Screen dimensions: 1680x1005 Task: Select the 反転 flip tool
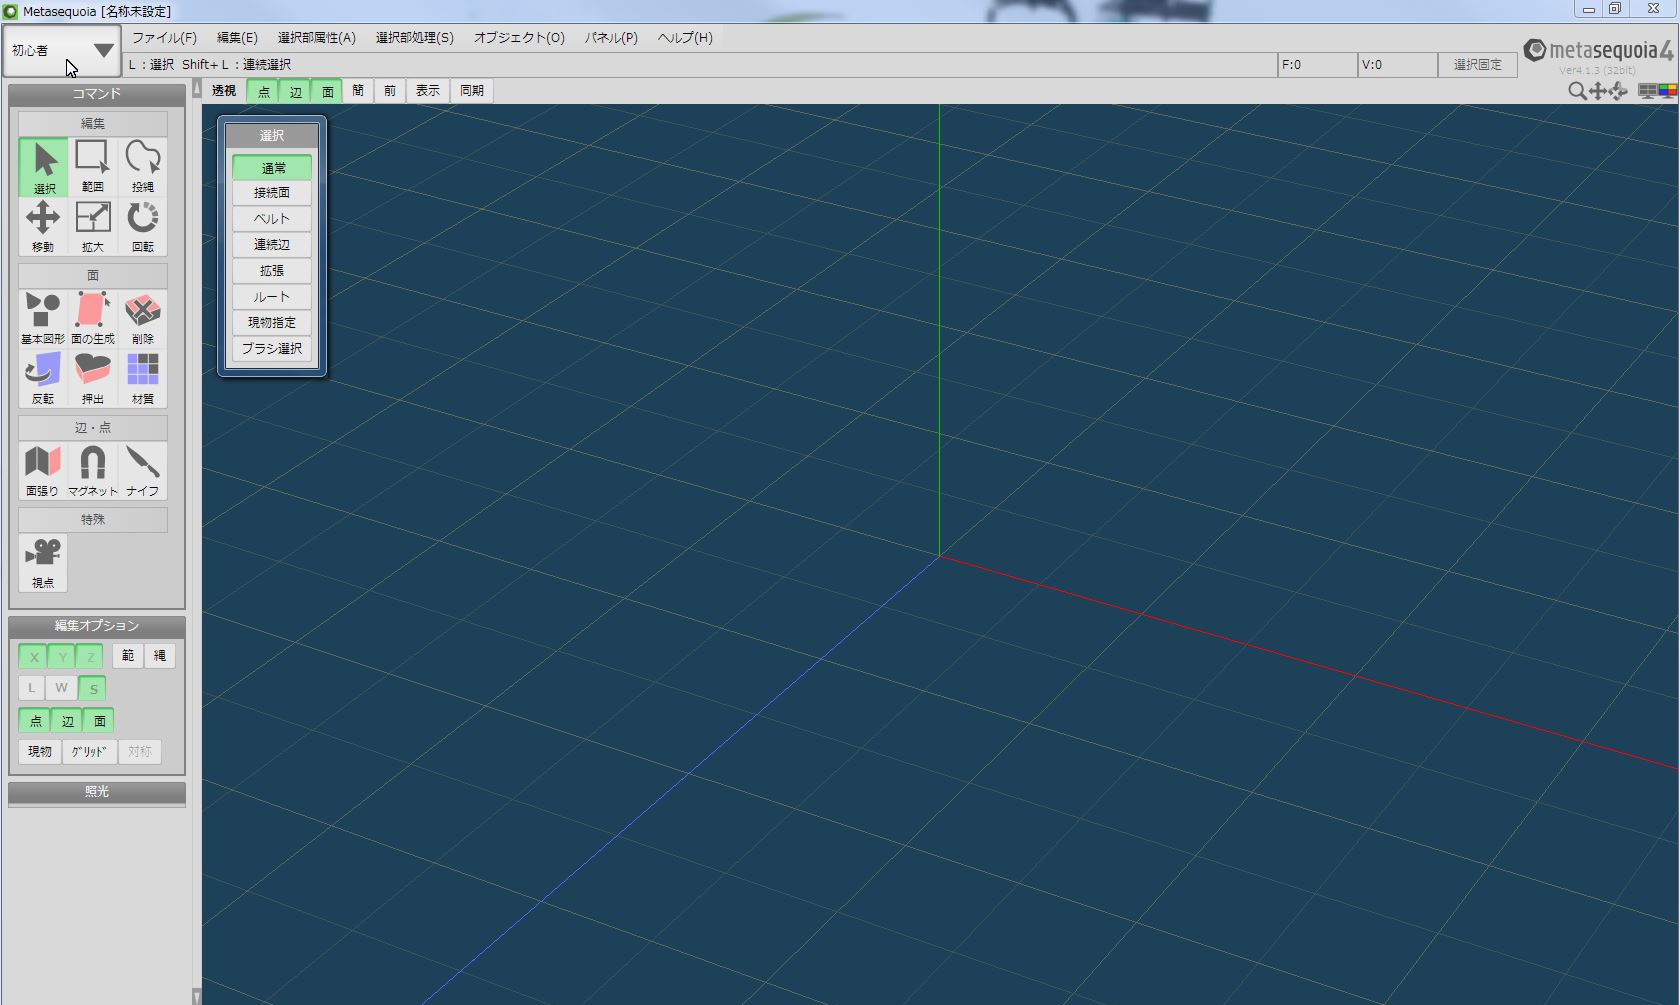(43, 379)
